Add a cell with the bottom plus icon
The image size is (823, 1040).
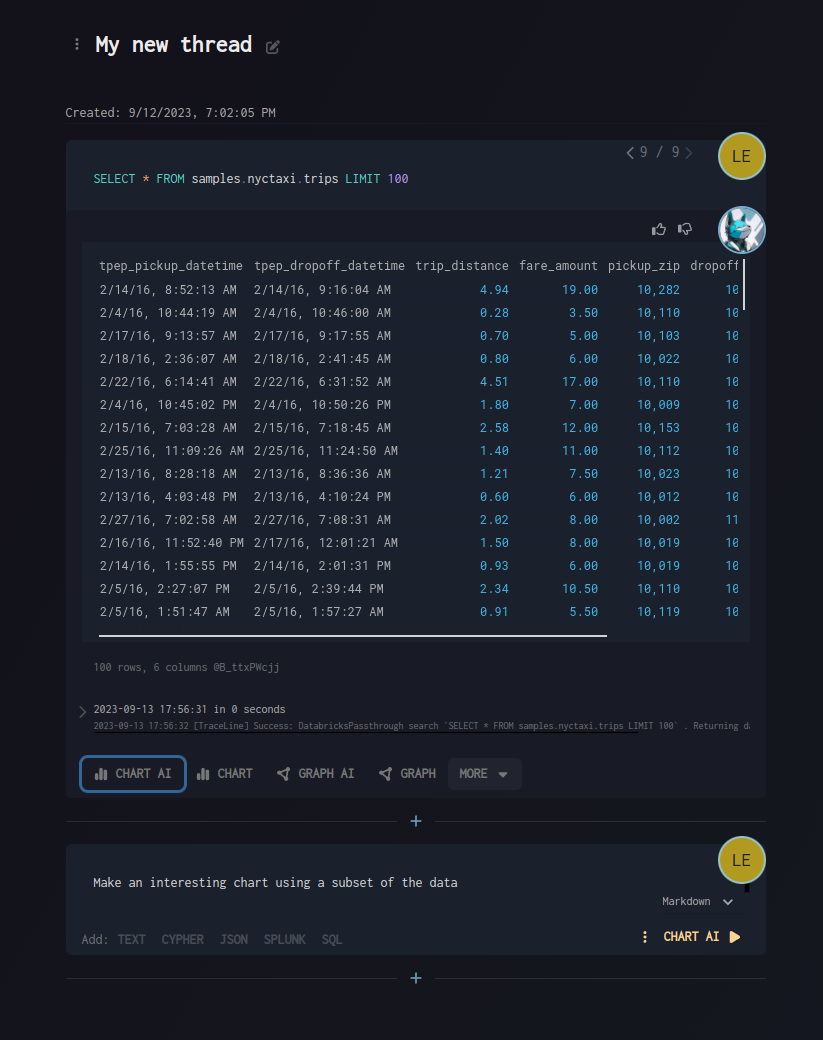coord(416,978)
